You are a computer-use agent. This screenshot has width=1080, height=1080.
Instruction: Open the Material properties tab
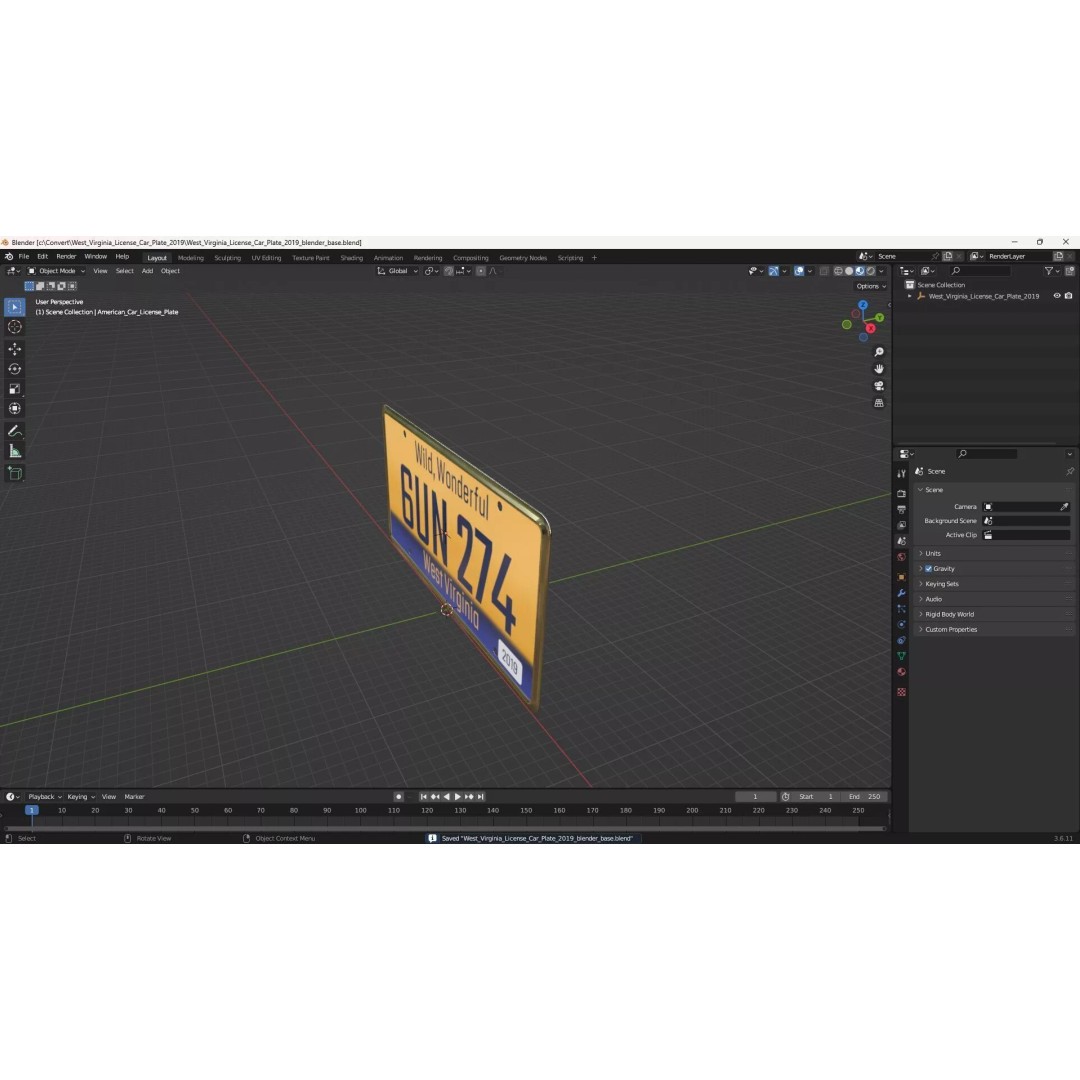coord(901,672)
